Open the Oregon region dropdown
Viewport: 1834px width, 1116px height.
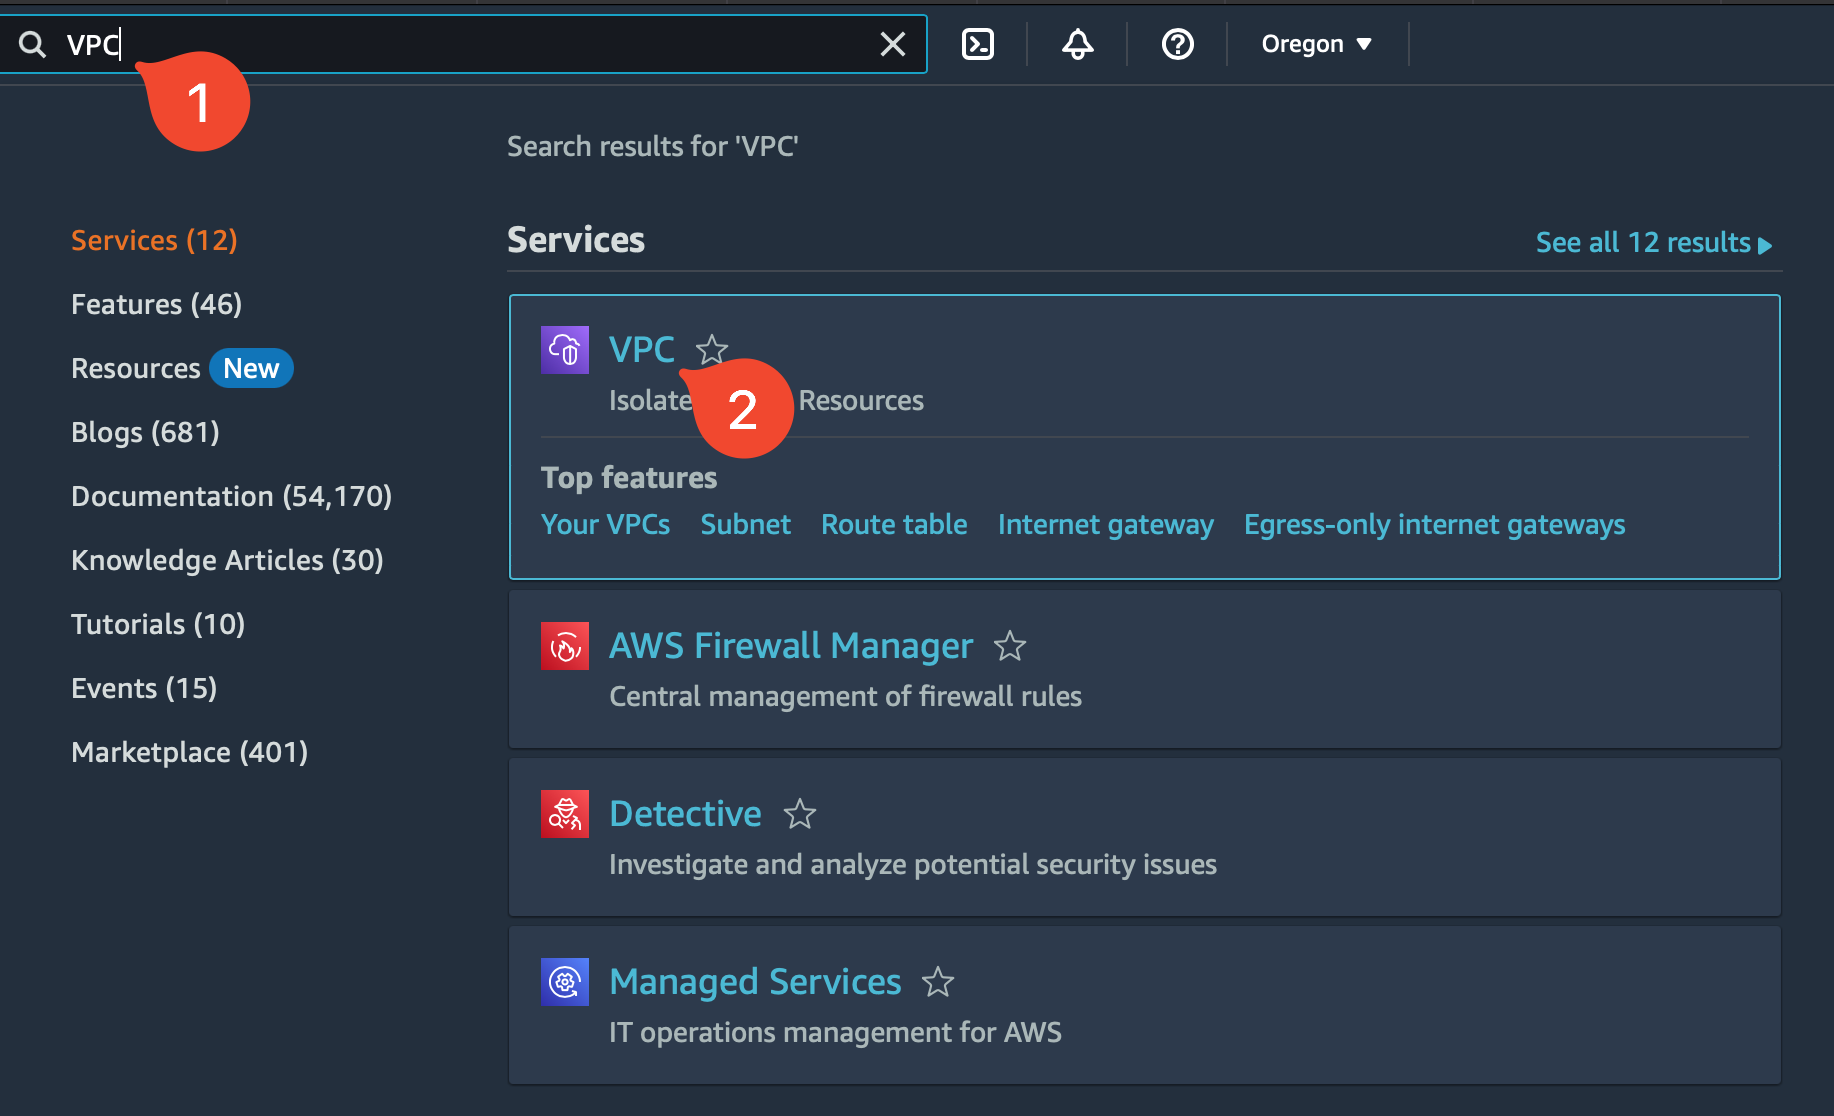click(1316, 44)
